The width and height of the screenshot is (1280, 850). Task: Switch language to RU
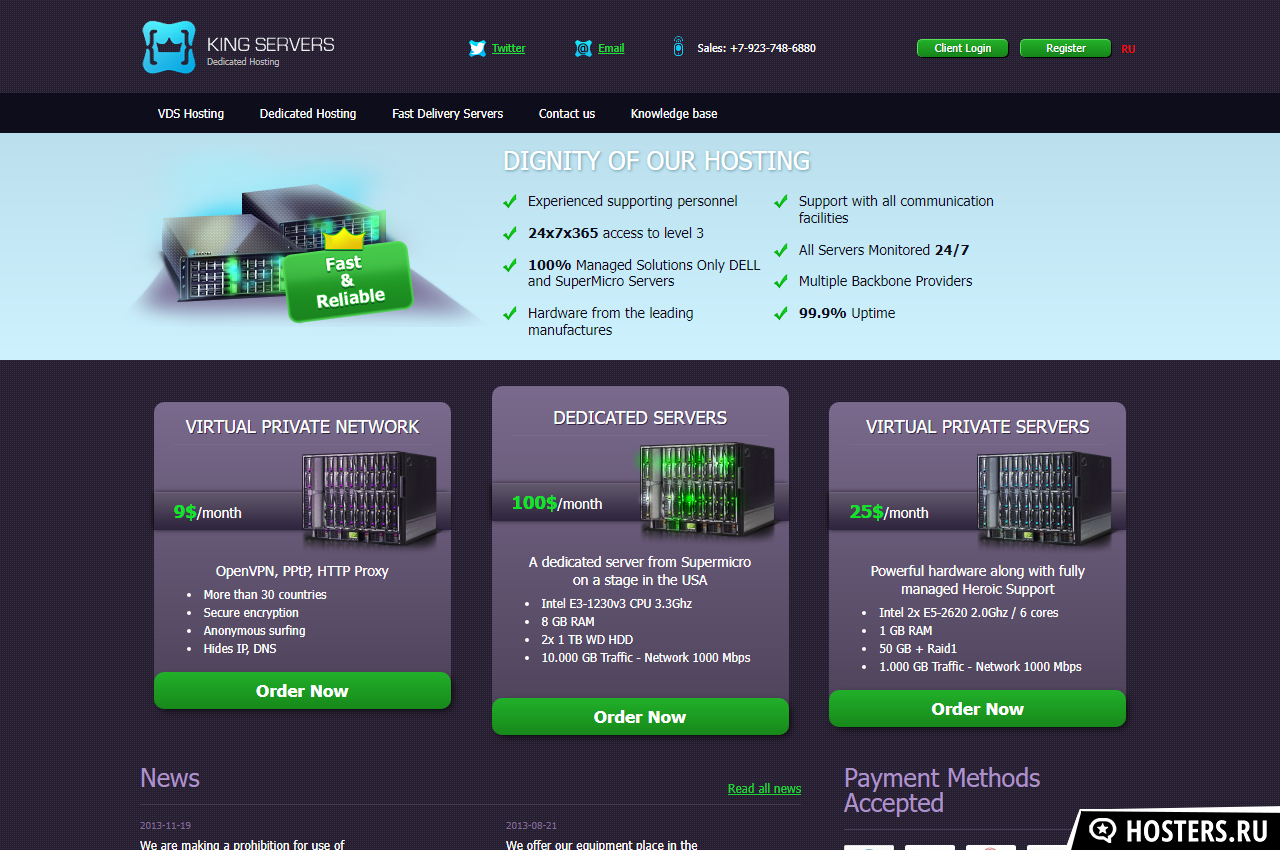pyautogui.click(x=1128, y=49)
